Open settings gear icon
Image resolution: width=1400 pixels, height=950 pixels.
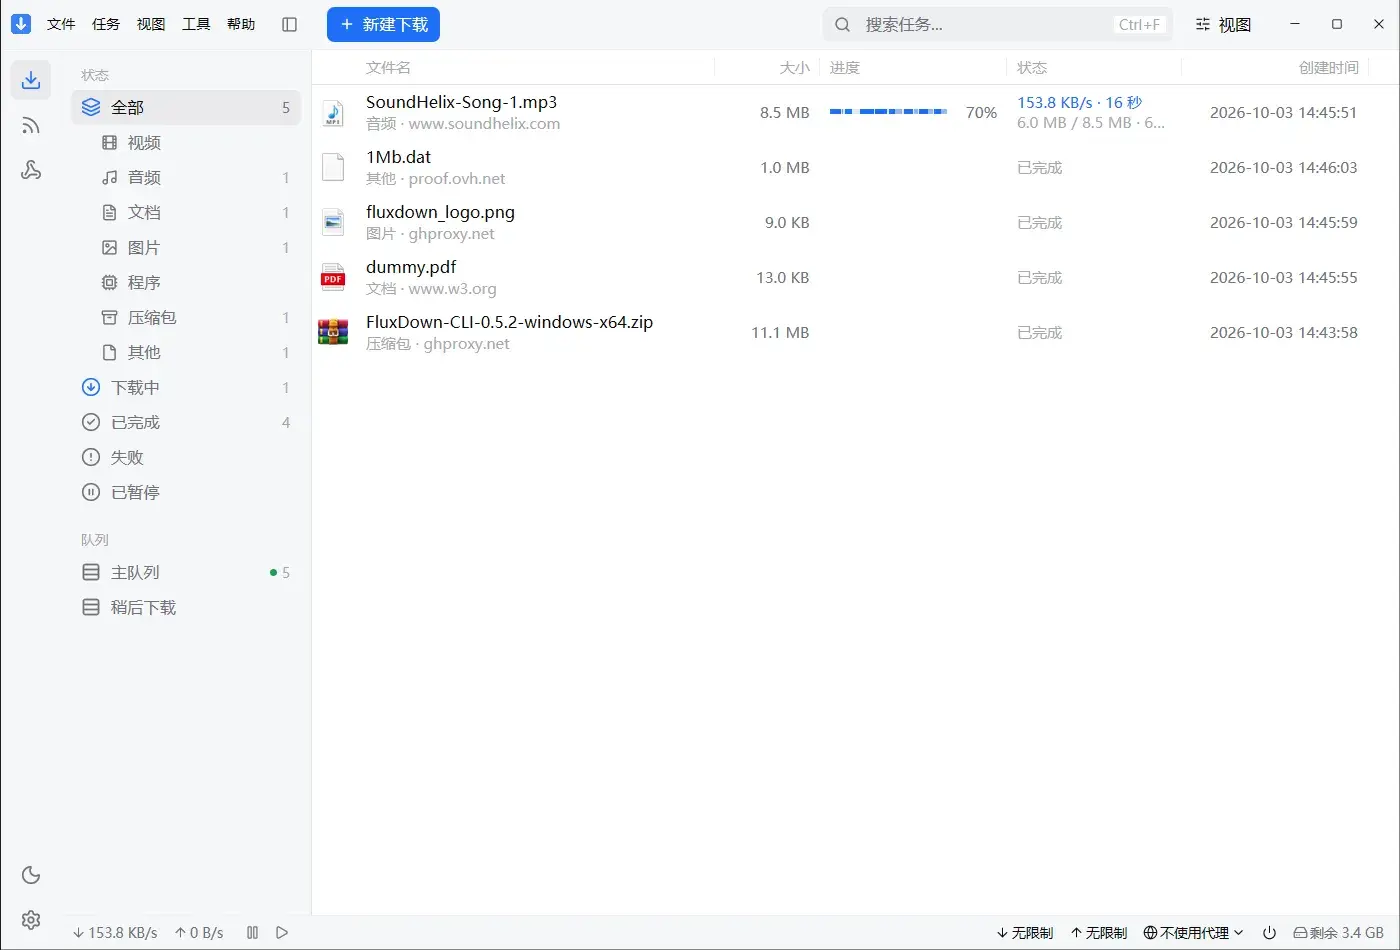pos(31,920)
